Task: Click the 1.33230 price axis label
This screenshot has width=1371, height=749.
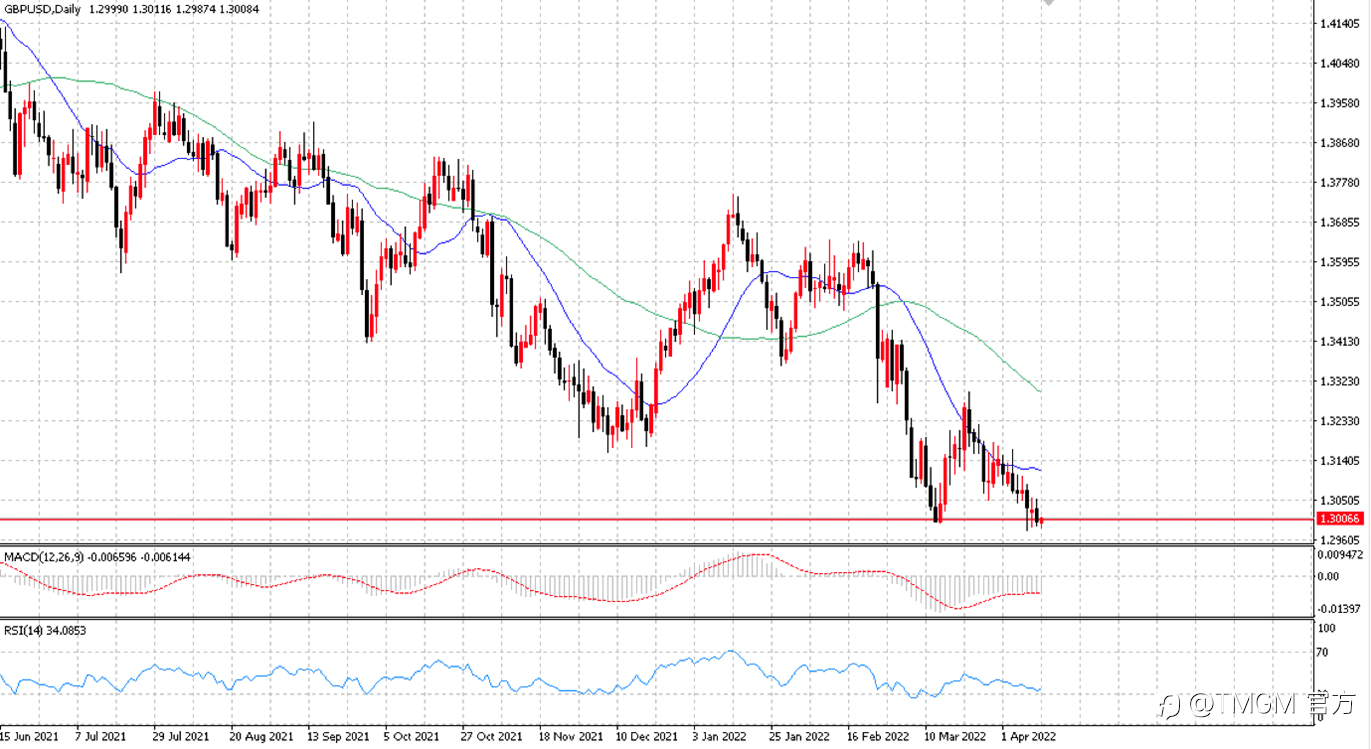Action: coord(1340,381)
